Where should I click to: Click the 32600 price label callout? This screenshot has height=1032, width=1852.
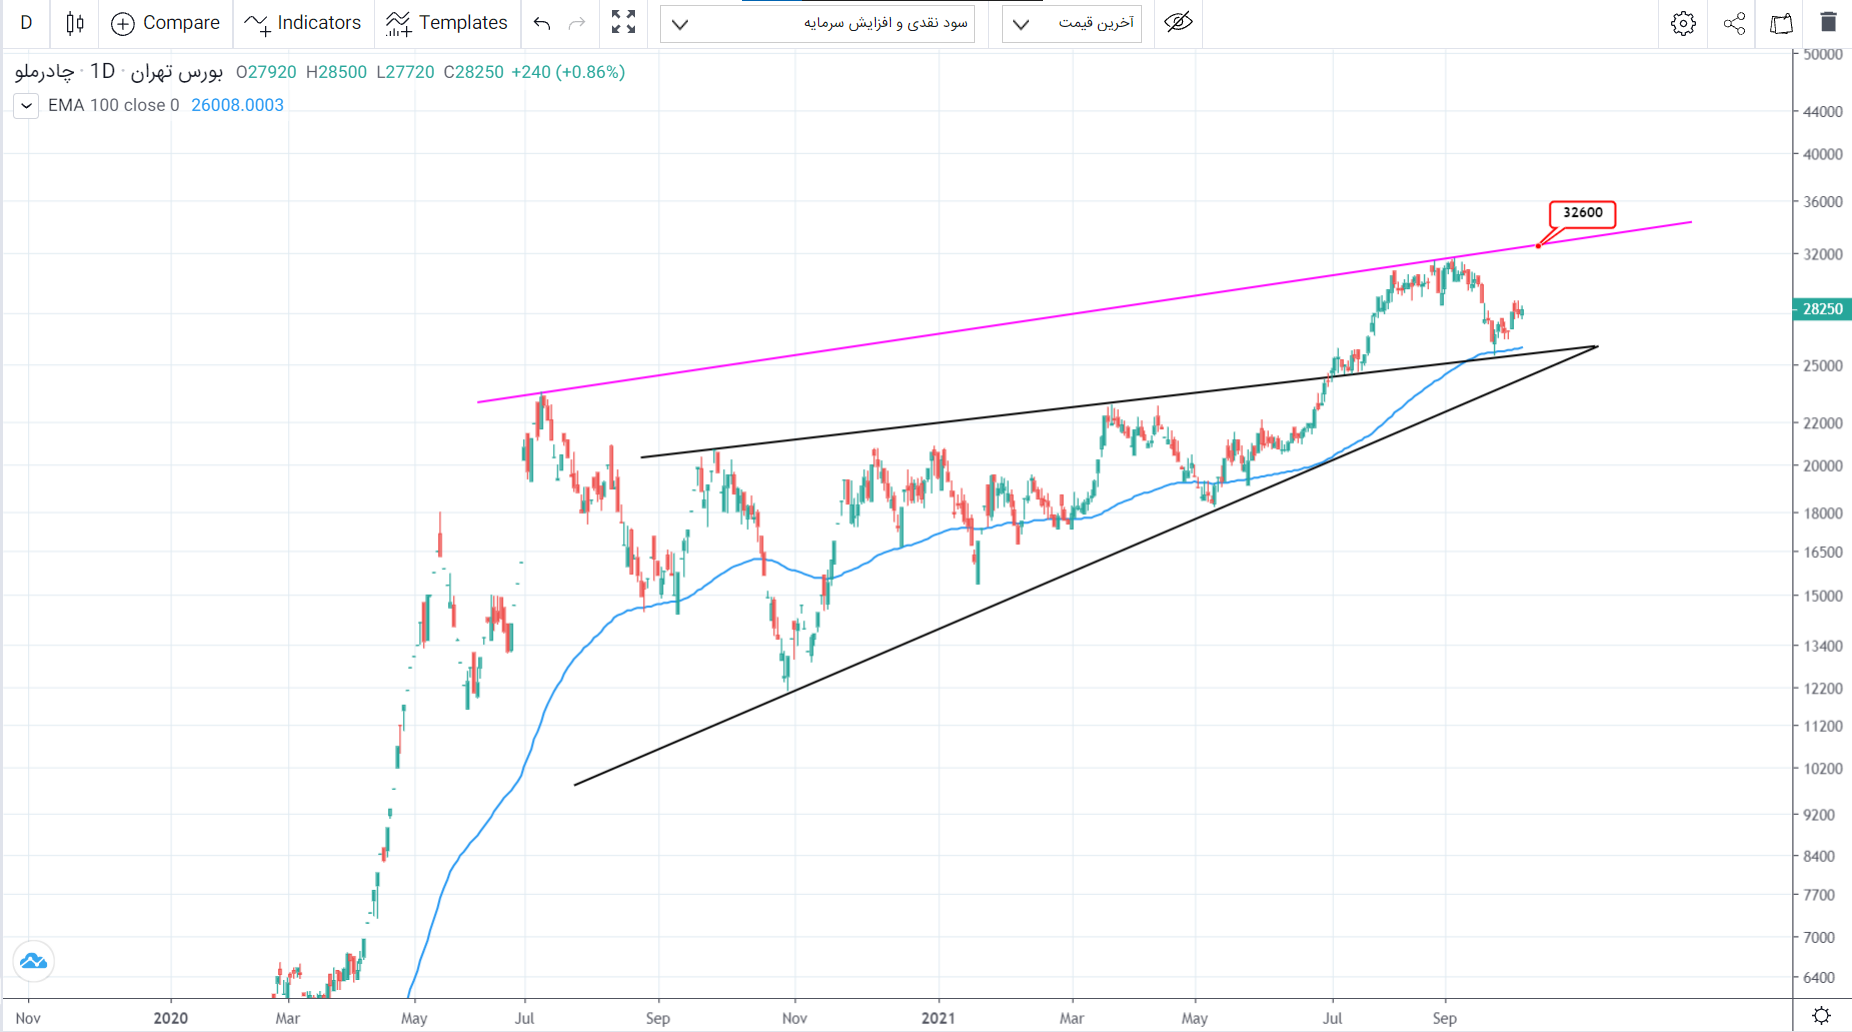(1582, 213)
